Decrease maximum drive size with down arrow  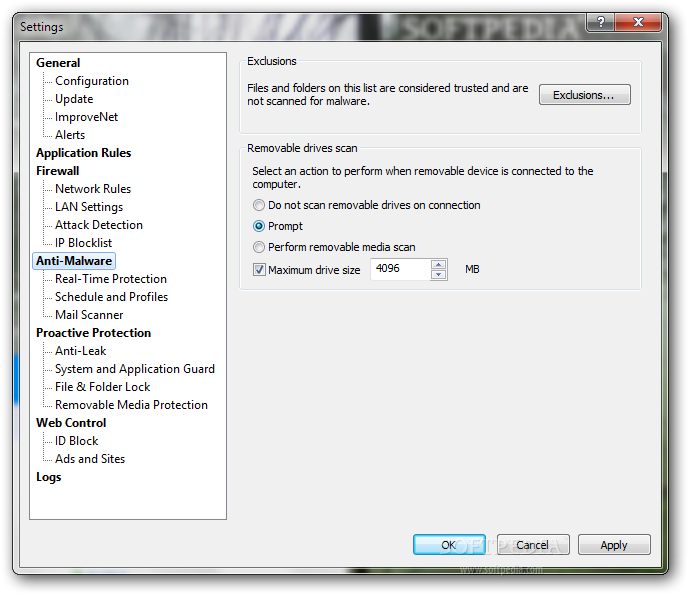[439, 275]
